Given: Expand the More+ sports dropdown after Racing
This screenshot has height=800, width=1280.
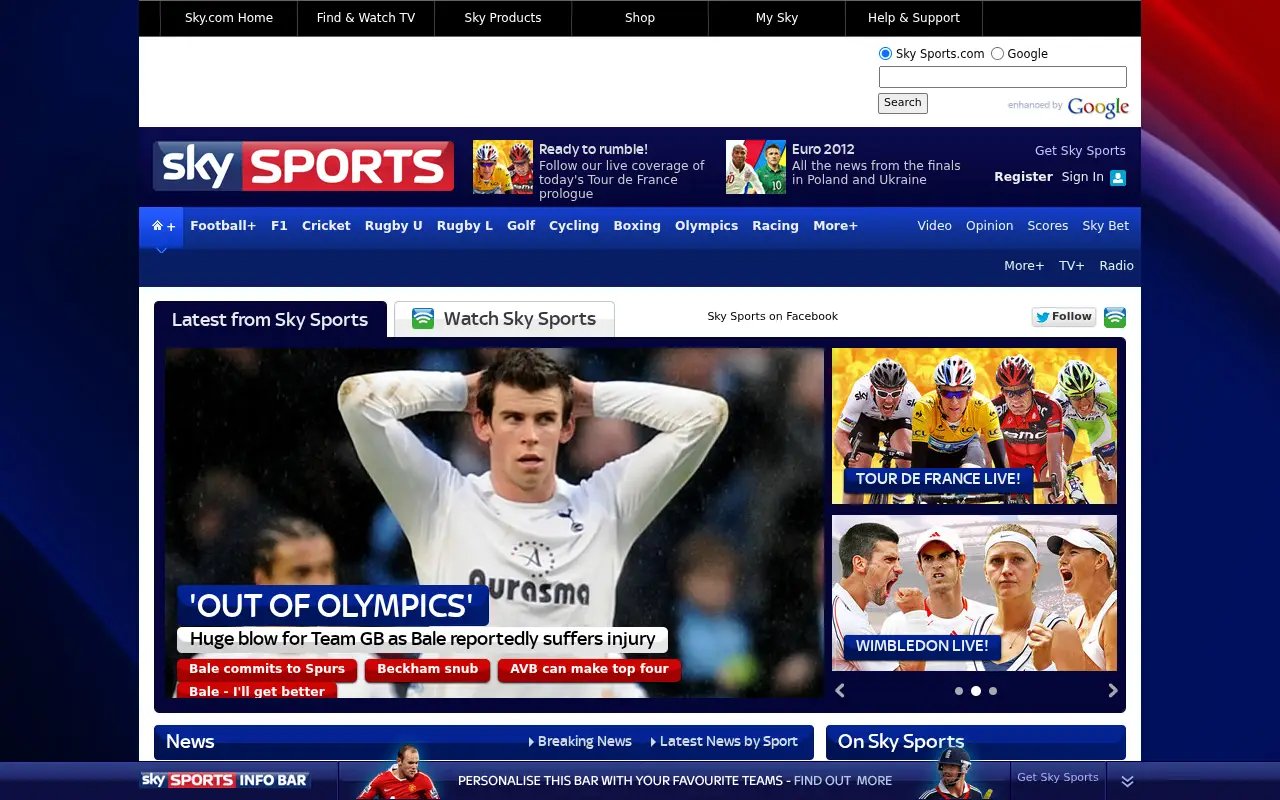Looking at the screenshot, I should tap(835, 226).
